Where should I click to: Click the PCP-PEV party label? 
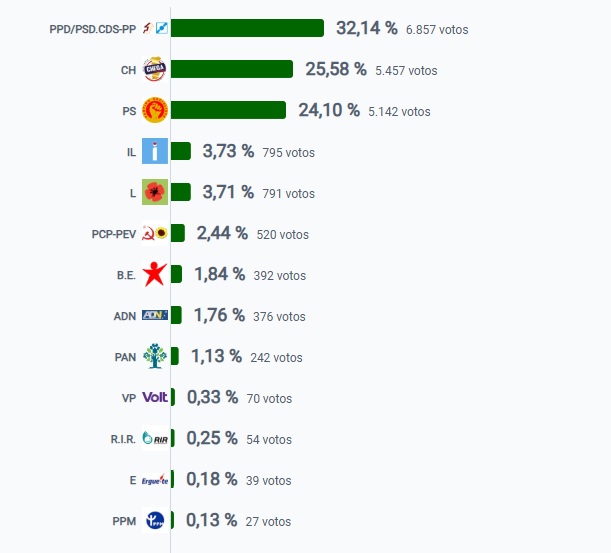point(114,234)
